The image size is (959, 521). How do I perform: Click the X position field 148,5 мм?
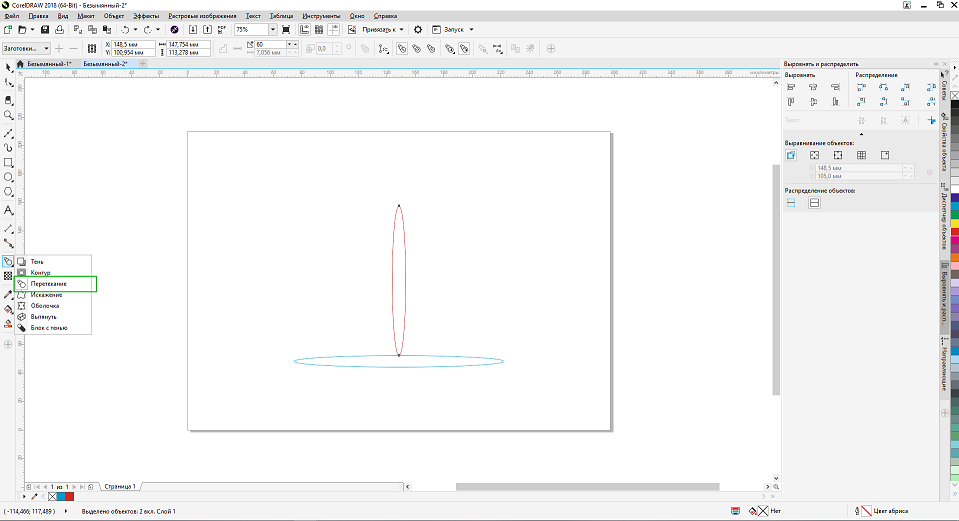pyautogui.click(x=133, y=45)
